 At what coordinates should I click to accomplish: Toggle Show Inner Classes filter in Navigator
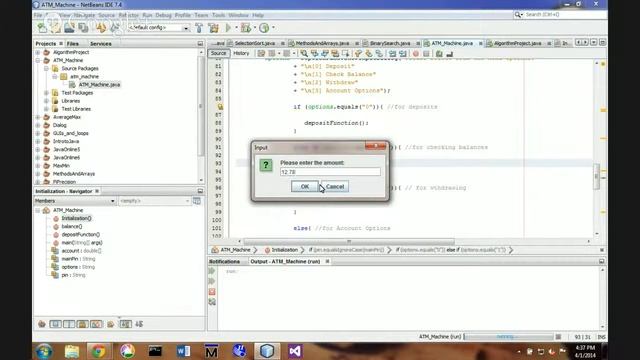(x=96, y=324)
